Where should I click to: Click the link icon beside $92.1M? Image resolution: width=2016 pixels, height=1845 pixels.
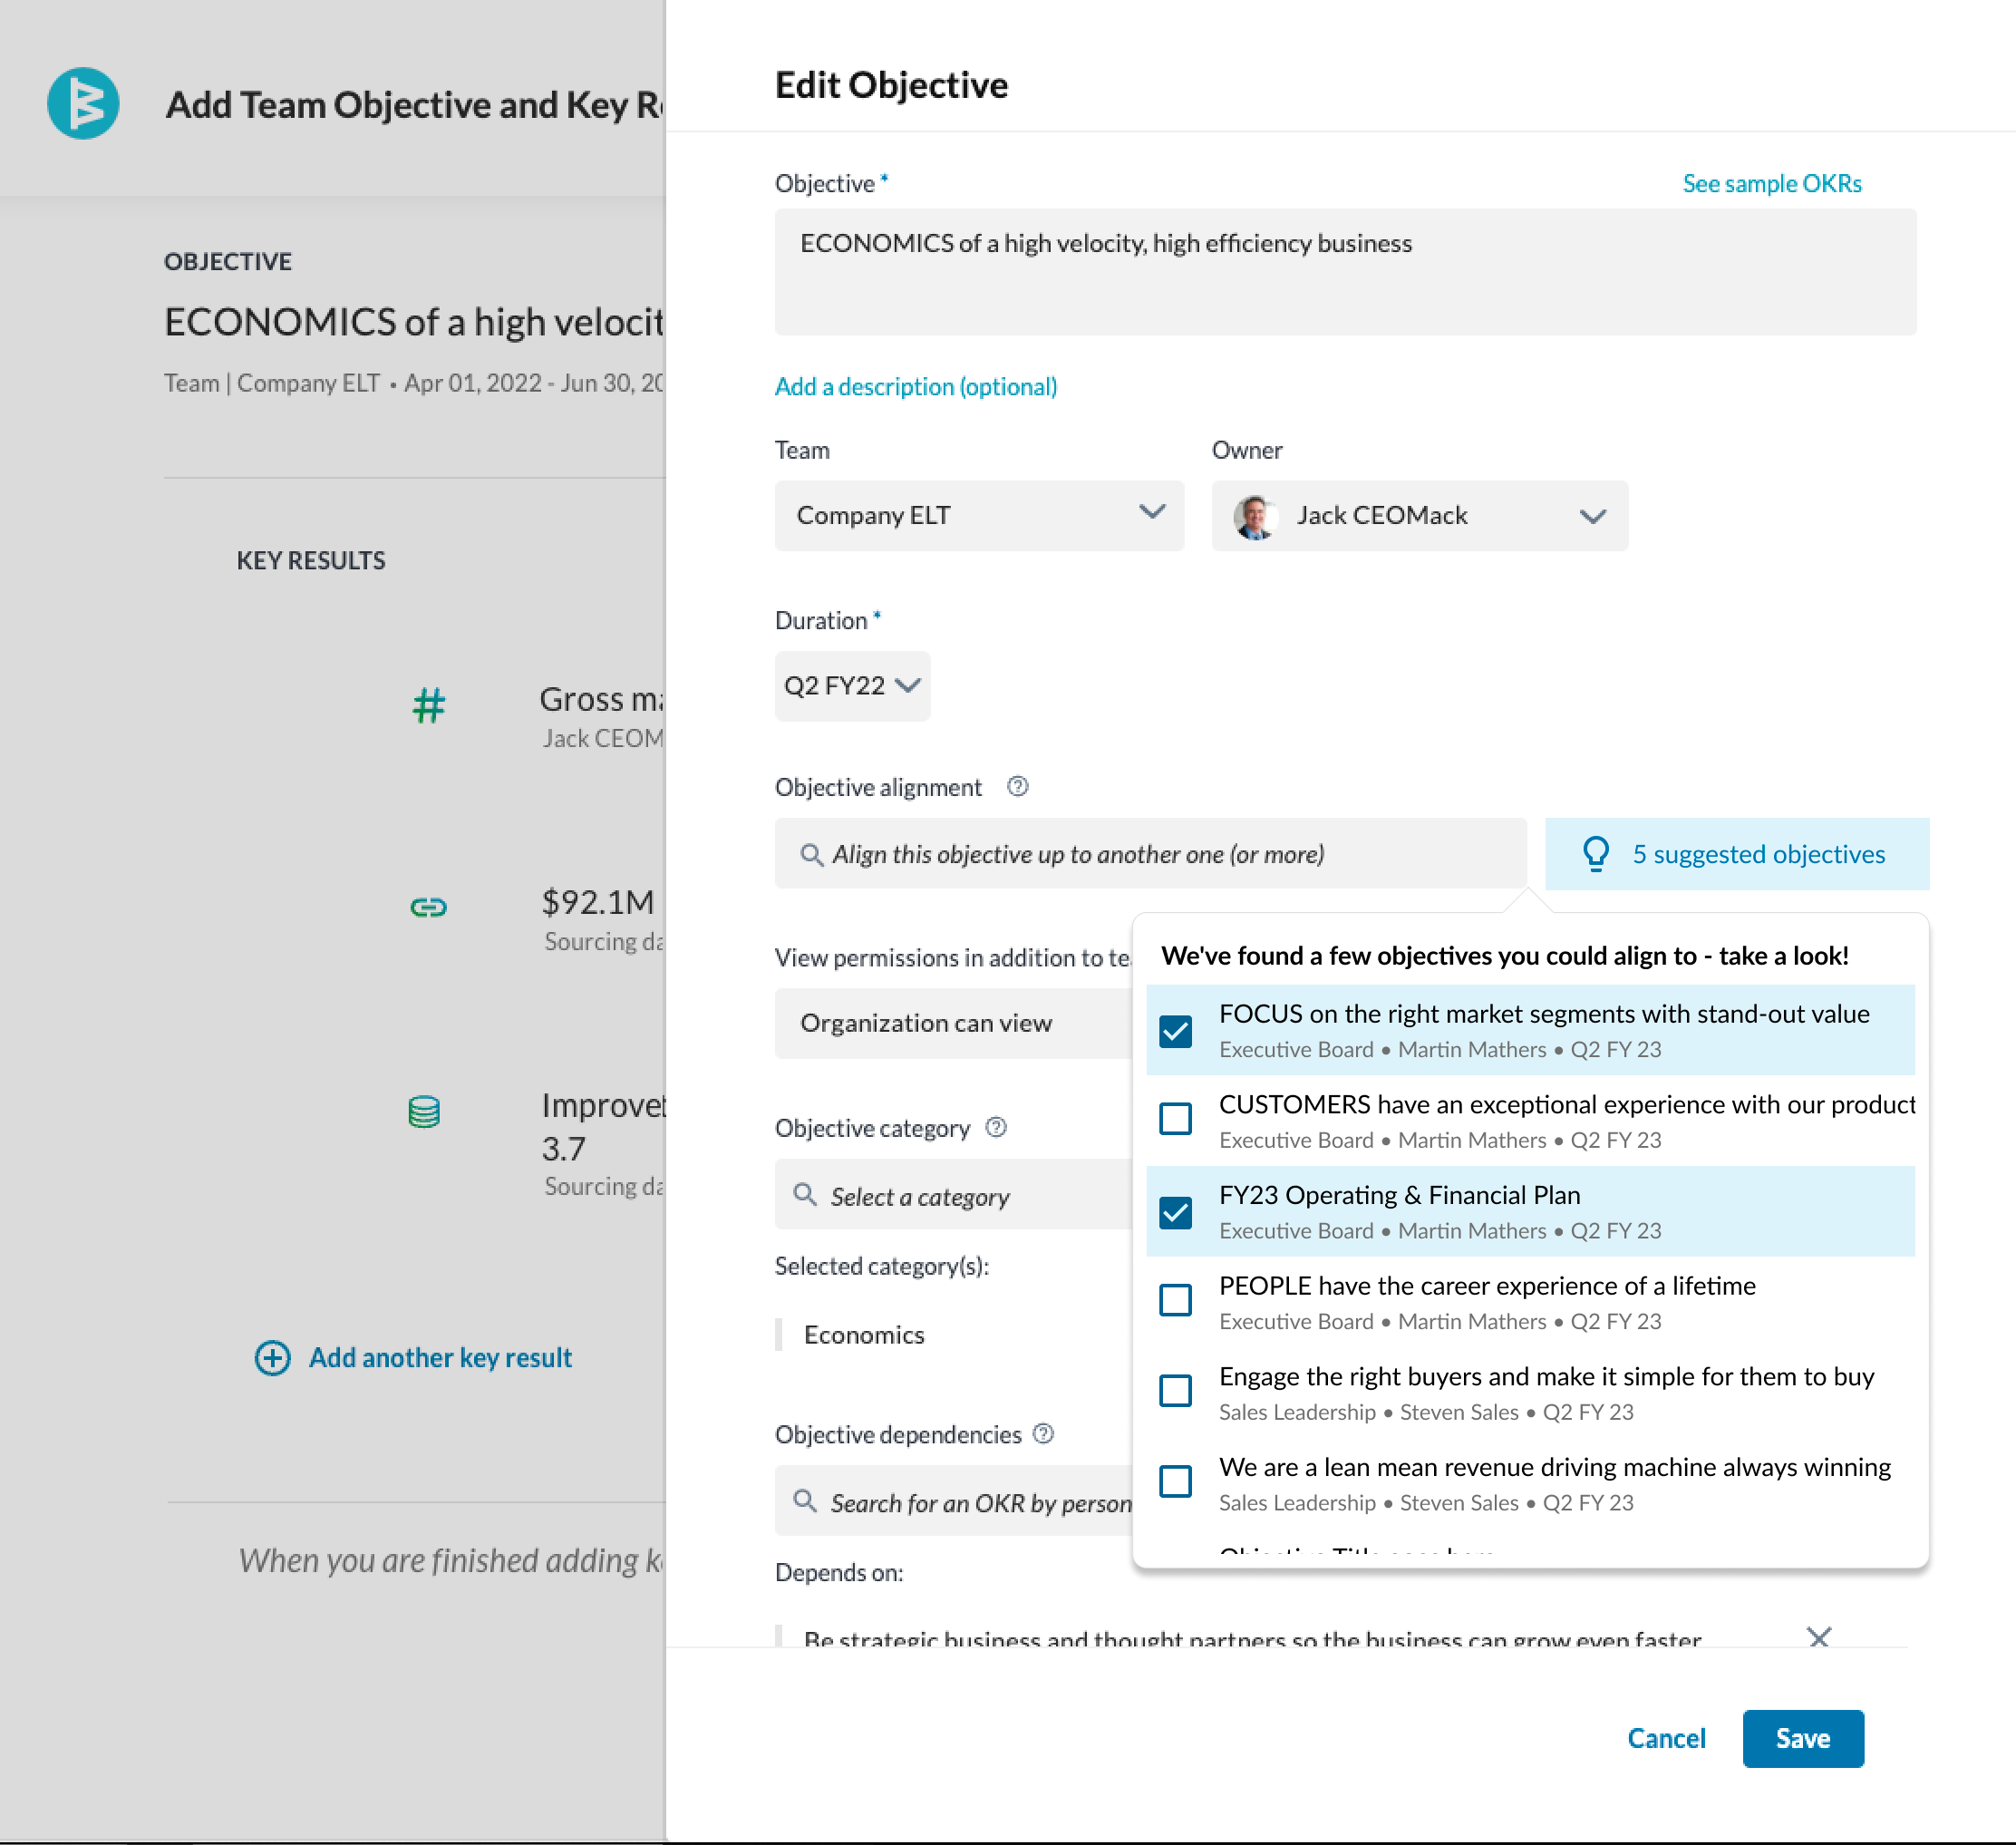(x=429, y=907)
